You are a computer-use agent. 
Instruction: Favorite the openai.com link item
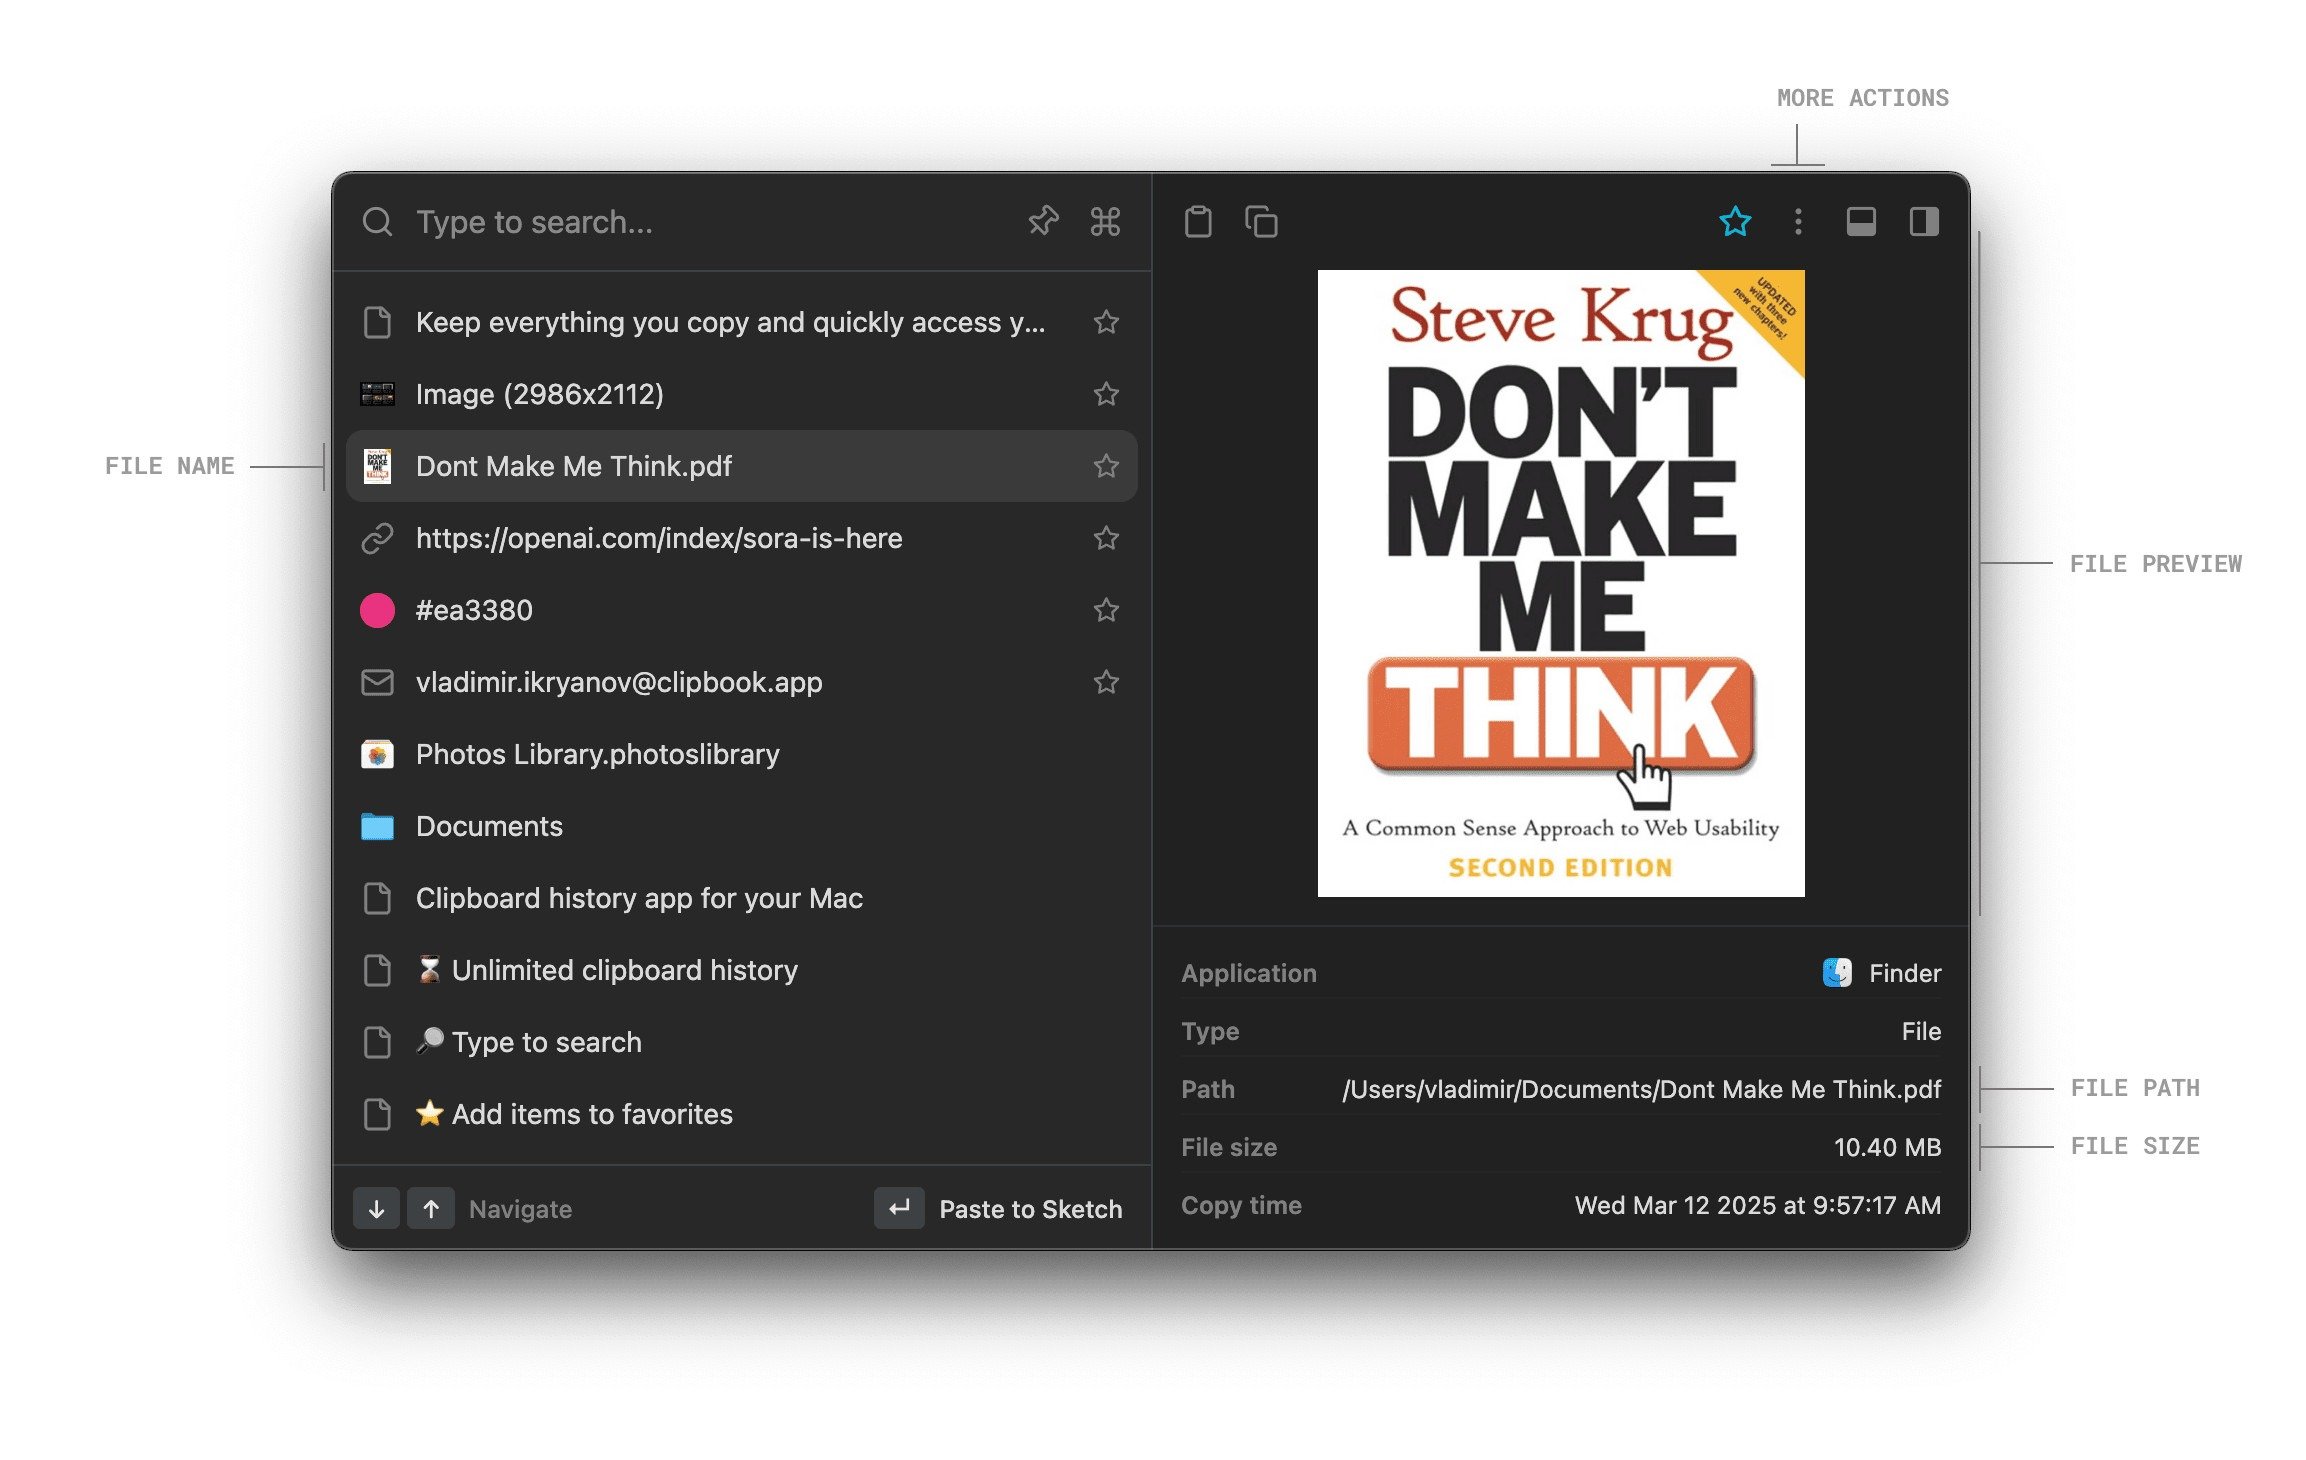pos(1106,538)
